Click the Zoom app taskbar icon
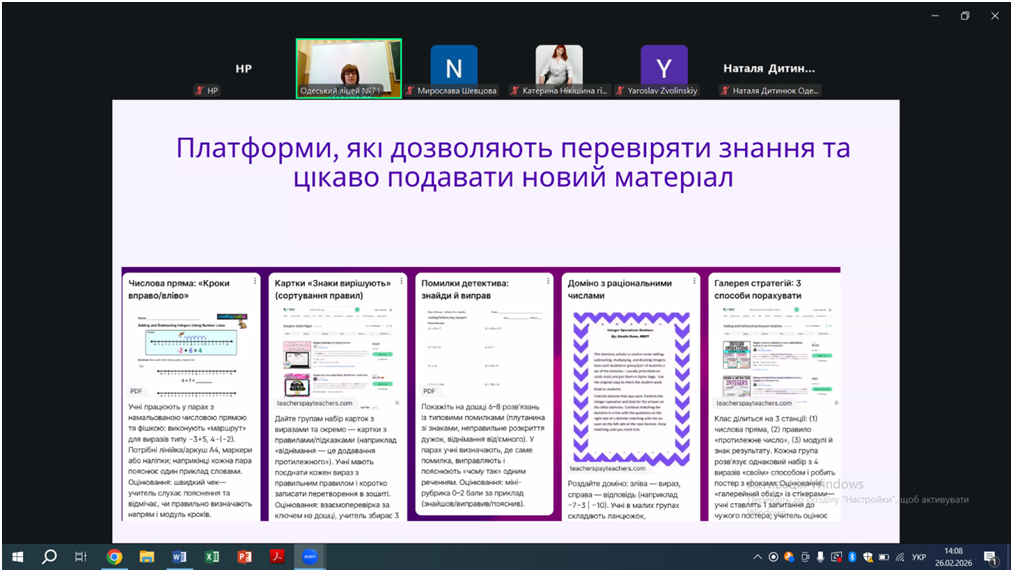This screenshot has width=1013, height=572. point(310,557)
